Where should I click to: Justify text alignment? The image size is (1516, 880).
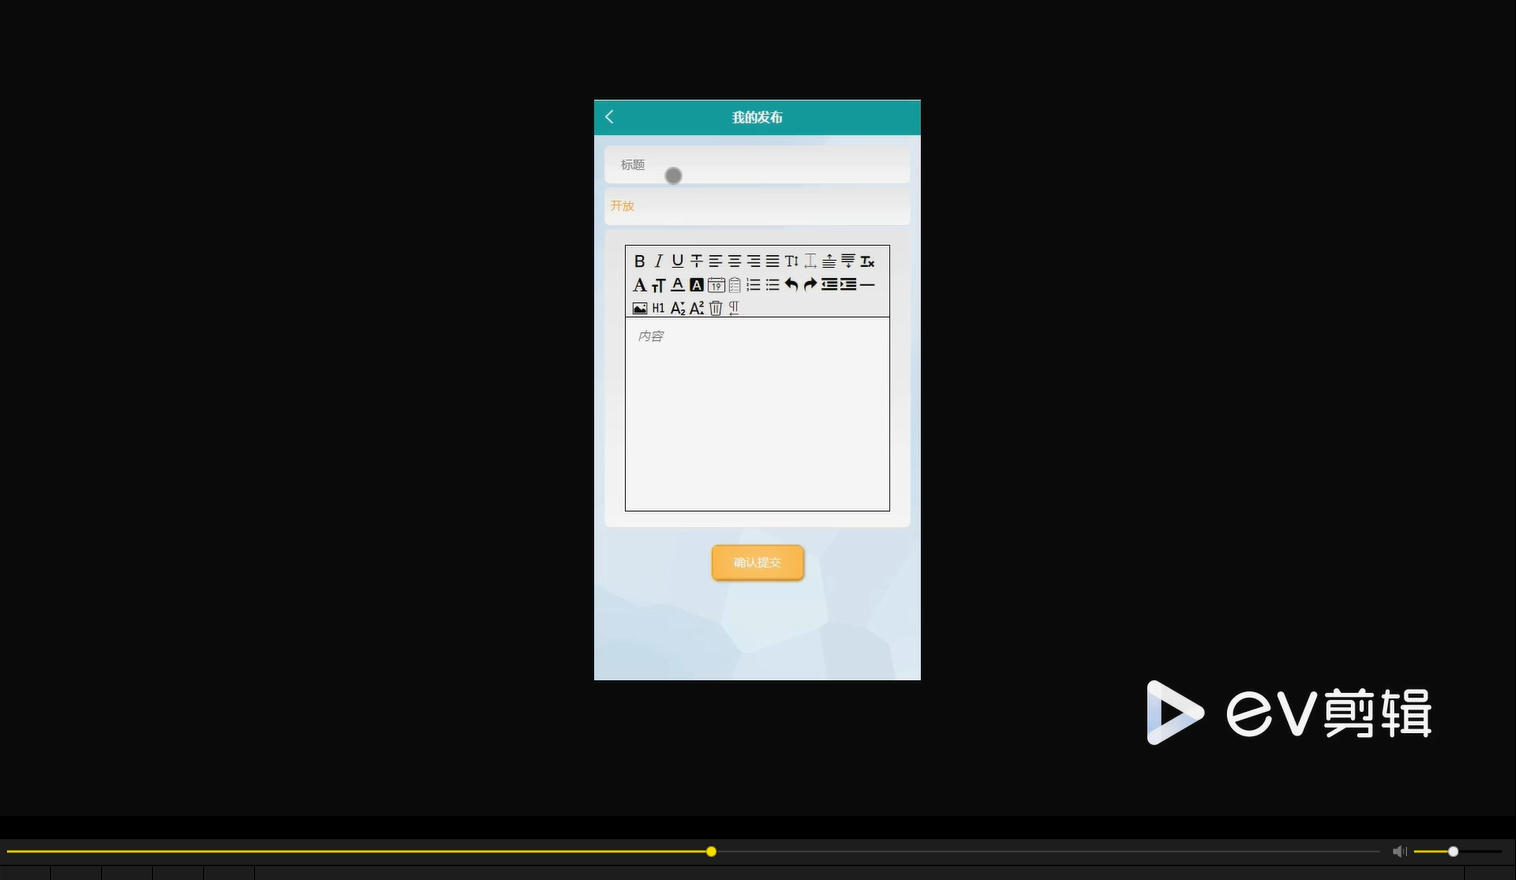coord(773,261)
